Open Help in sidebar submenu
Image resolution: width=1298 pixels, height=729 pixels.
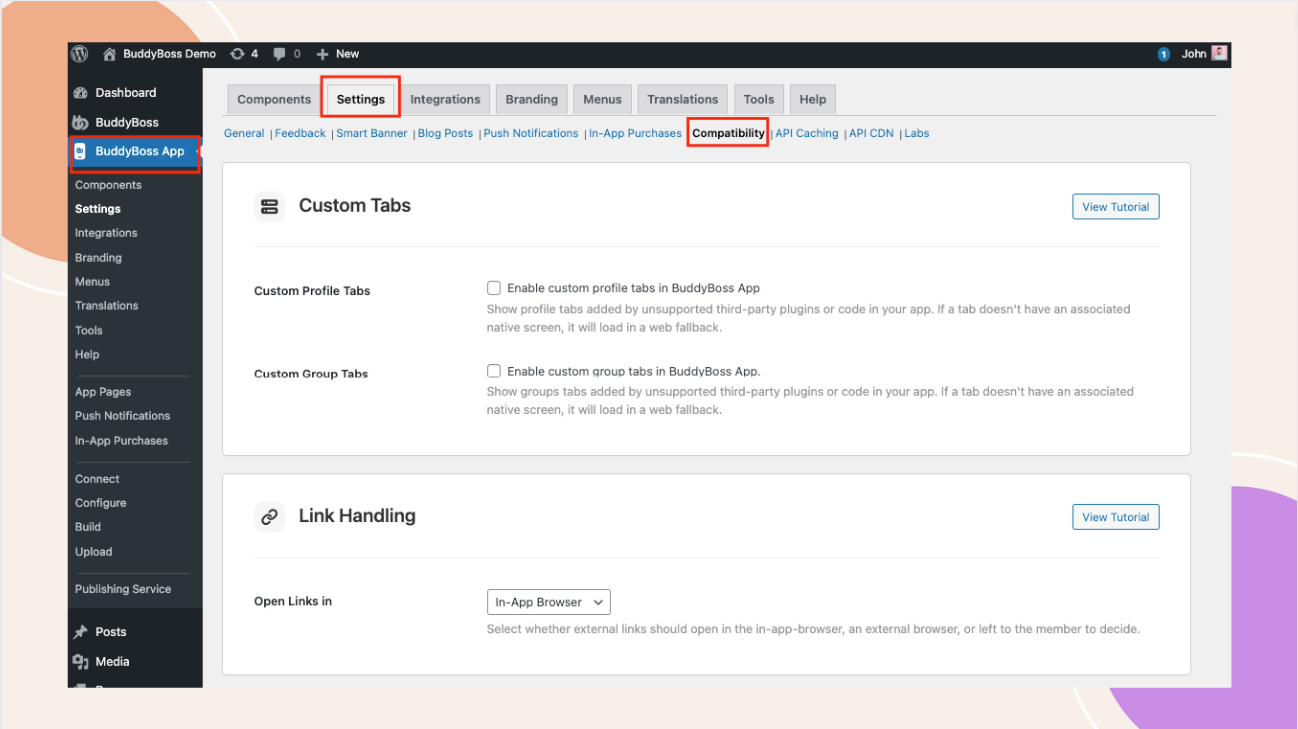(x=87, y=354)
